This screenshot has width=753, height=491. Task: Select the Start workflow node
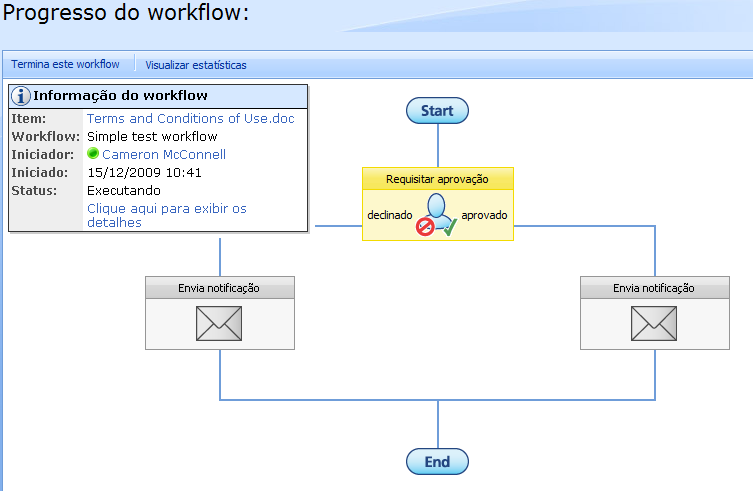coord(437,111)
